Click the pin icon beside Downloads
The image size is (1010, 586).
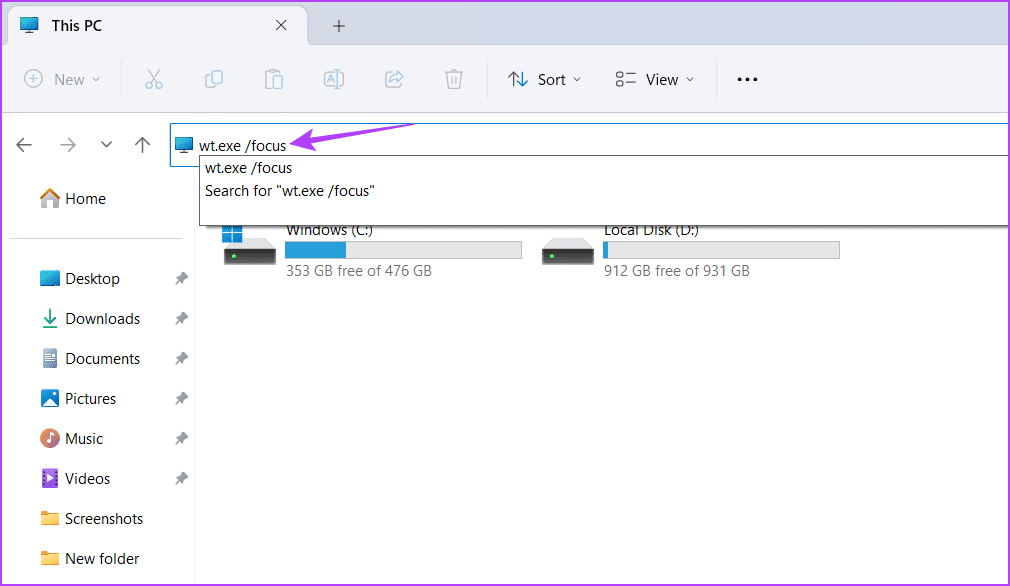tap(182, 319)
